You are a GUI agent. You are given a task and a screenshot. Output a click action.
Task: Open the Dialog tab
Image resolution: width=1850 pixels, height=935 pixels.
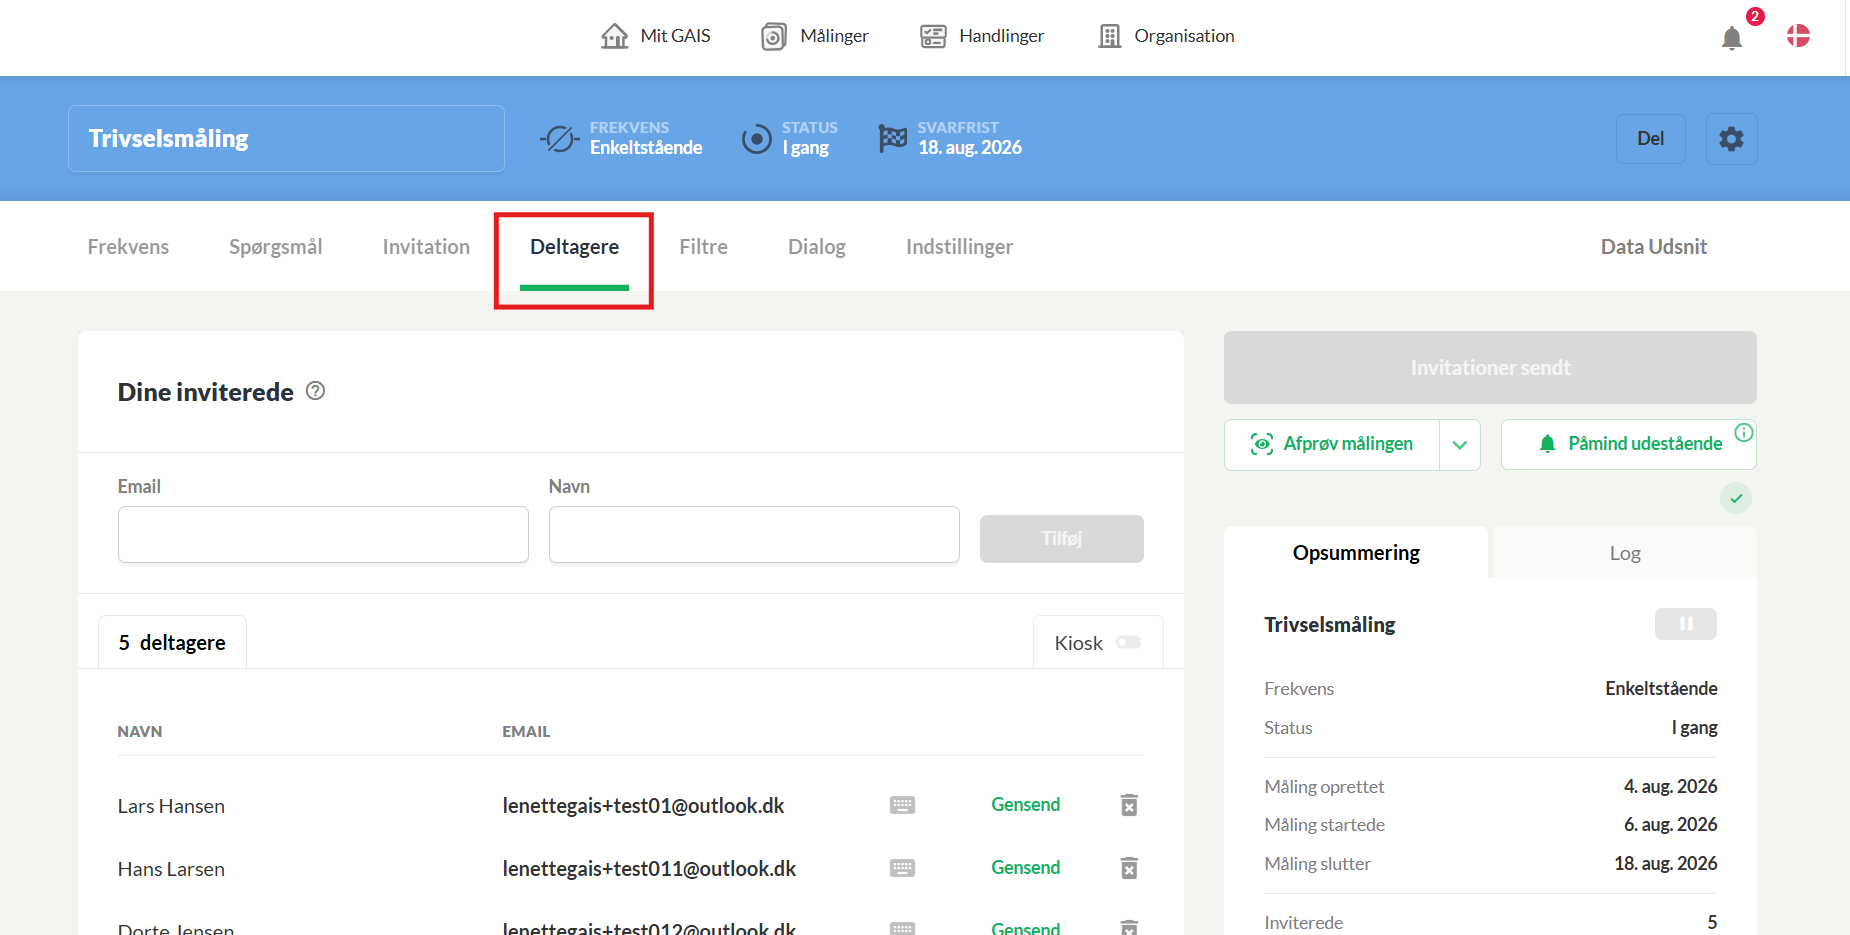point(817,247)
